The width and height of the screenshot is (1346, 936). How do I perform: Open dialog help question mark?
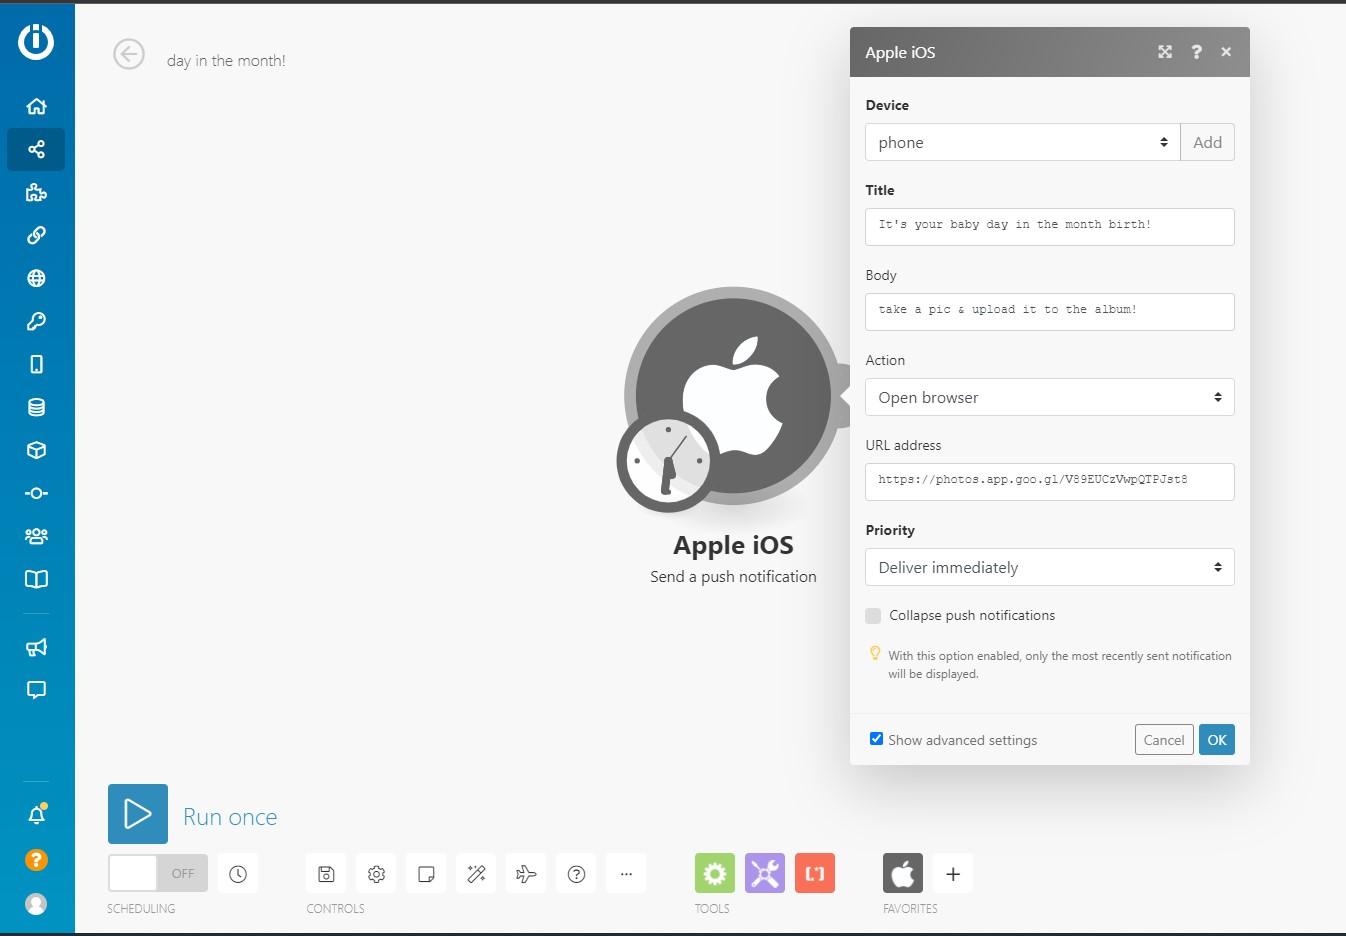[1196, 52]
